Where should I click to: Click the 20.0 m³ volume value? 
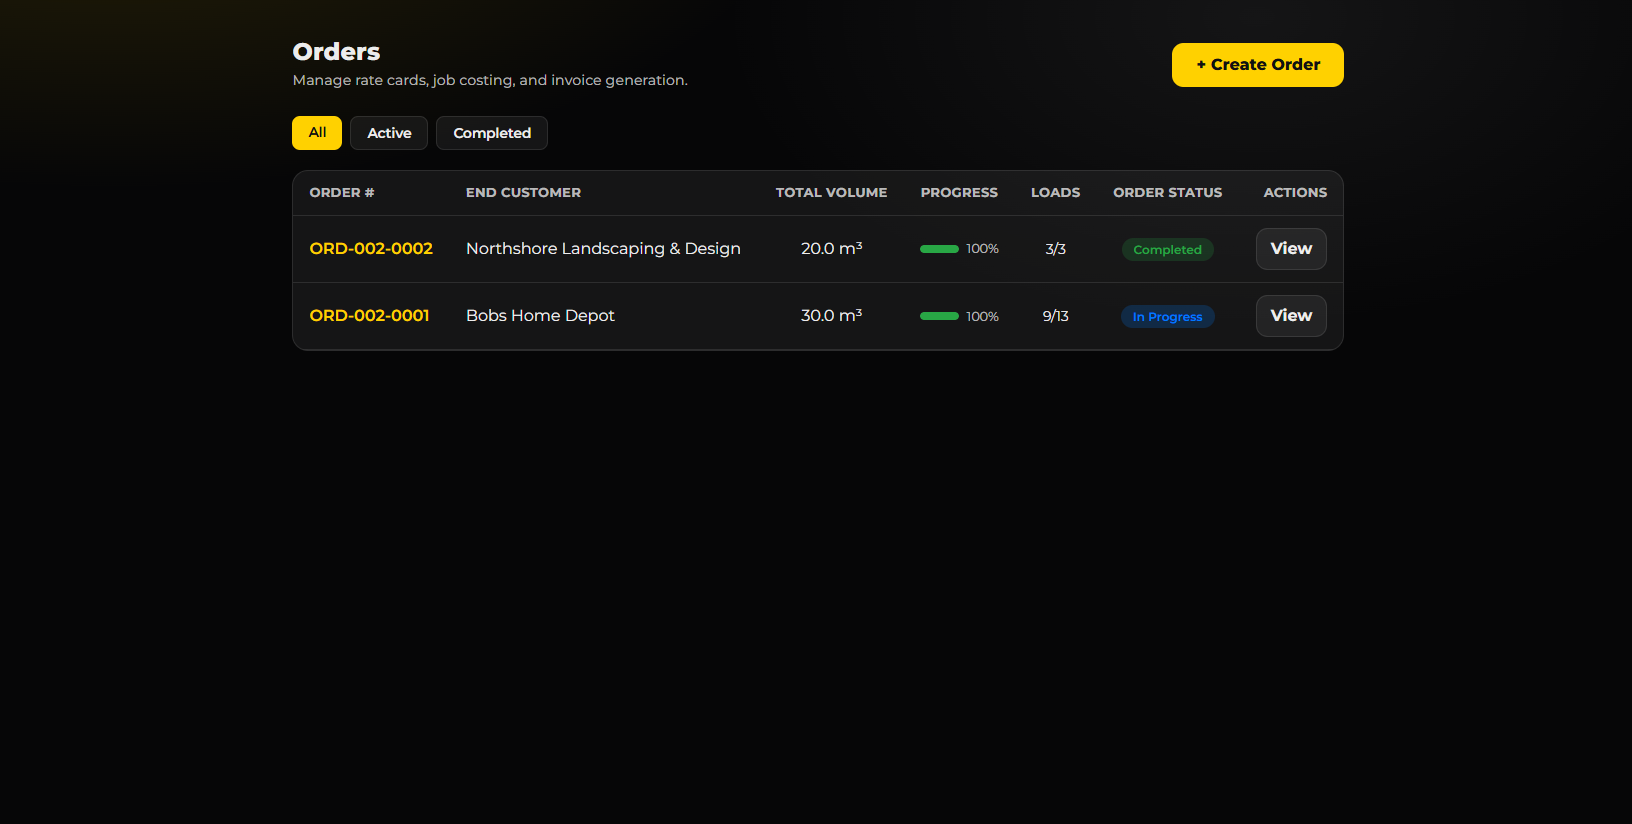(x=831, y=249)
